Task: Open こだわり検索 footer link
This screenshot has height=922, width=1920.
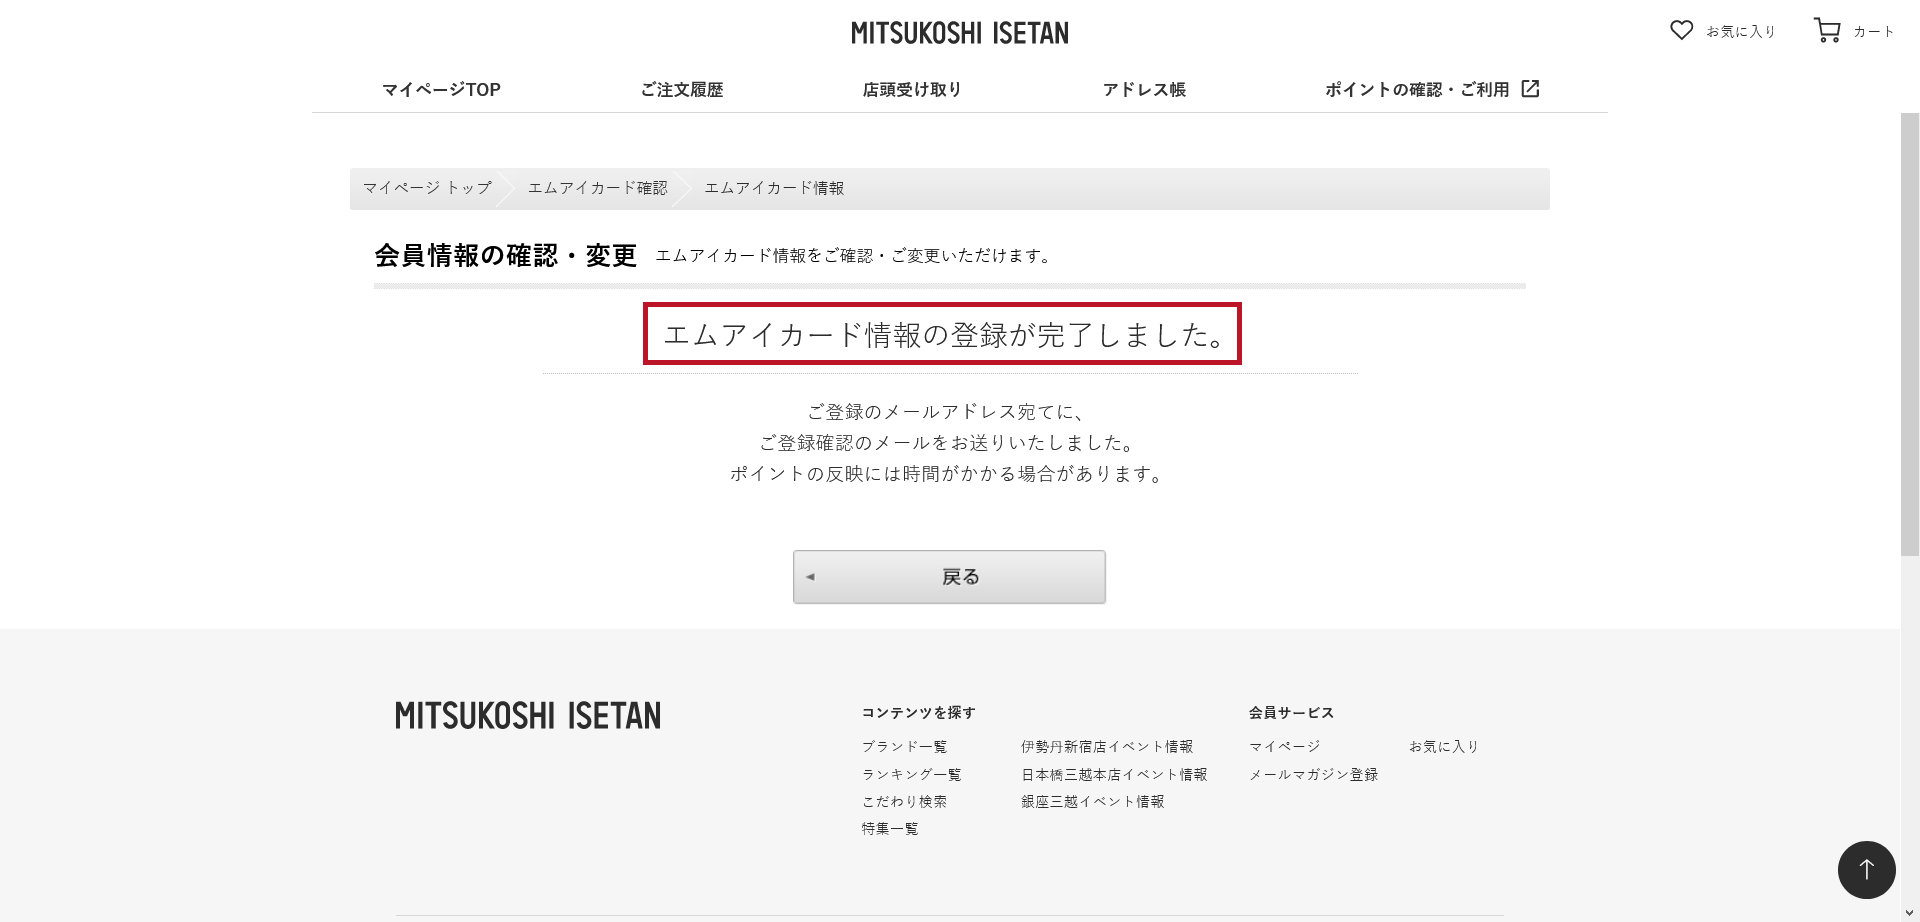Action: tap(904, 802)
